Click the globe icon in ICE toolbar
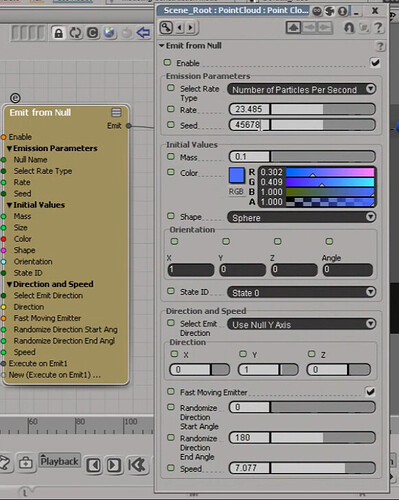Image resolution: width=399 pixels, height=500 pixels. click(109, 32)
